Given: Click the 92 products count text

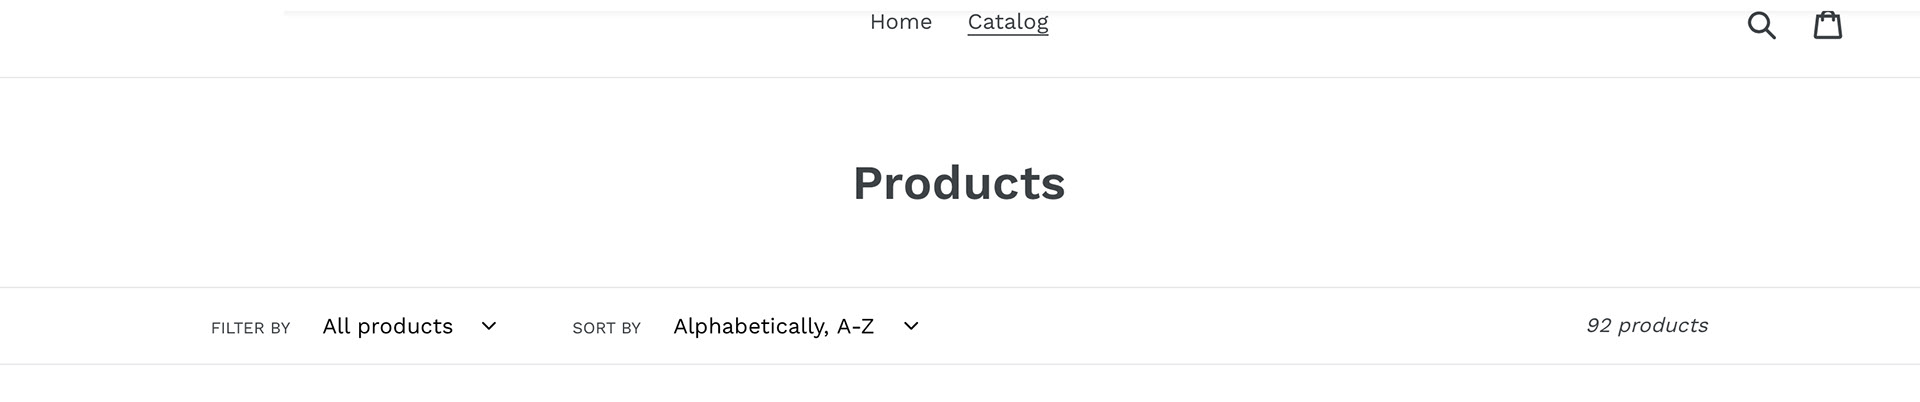Looking at the screenshot, I should coord(1646,326).
